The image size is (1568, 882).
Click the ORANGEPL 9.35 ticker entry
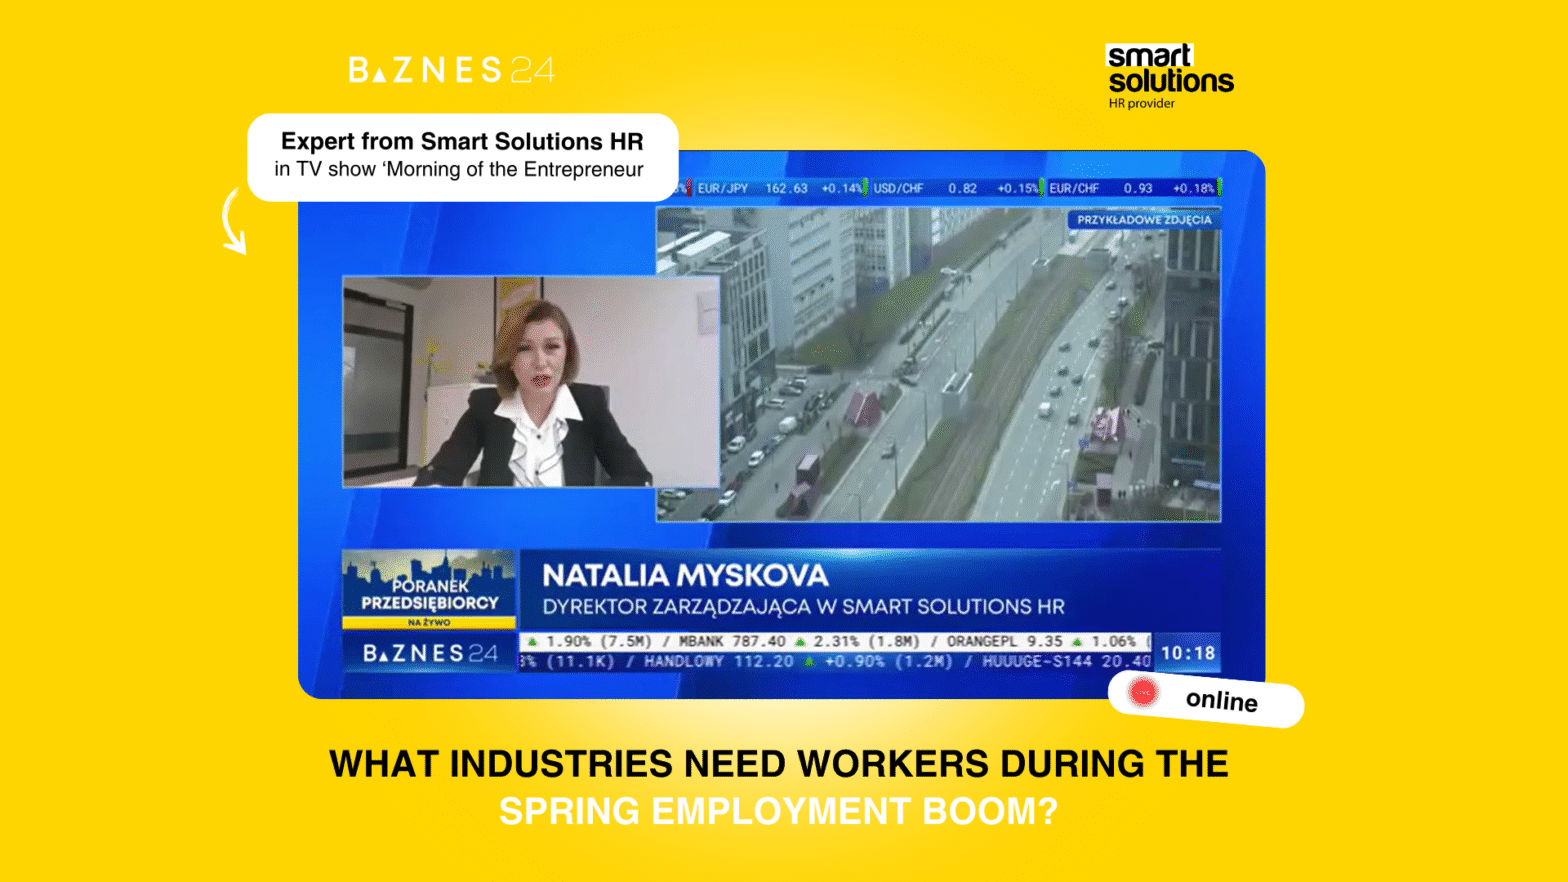click(1041, 641)
